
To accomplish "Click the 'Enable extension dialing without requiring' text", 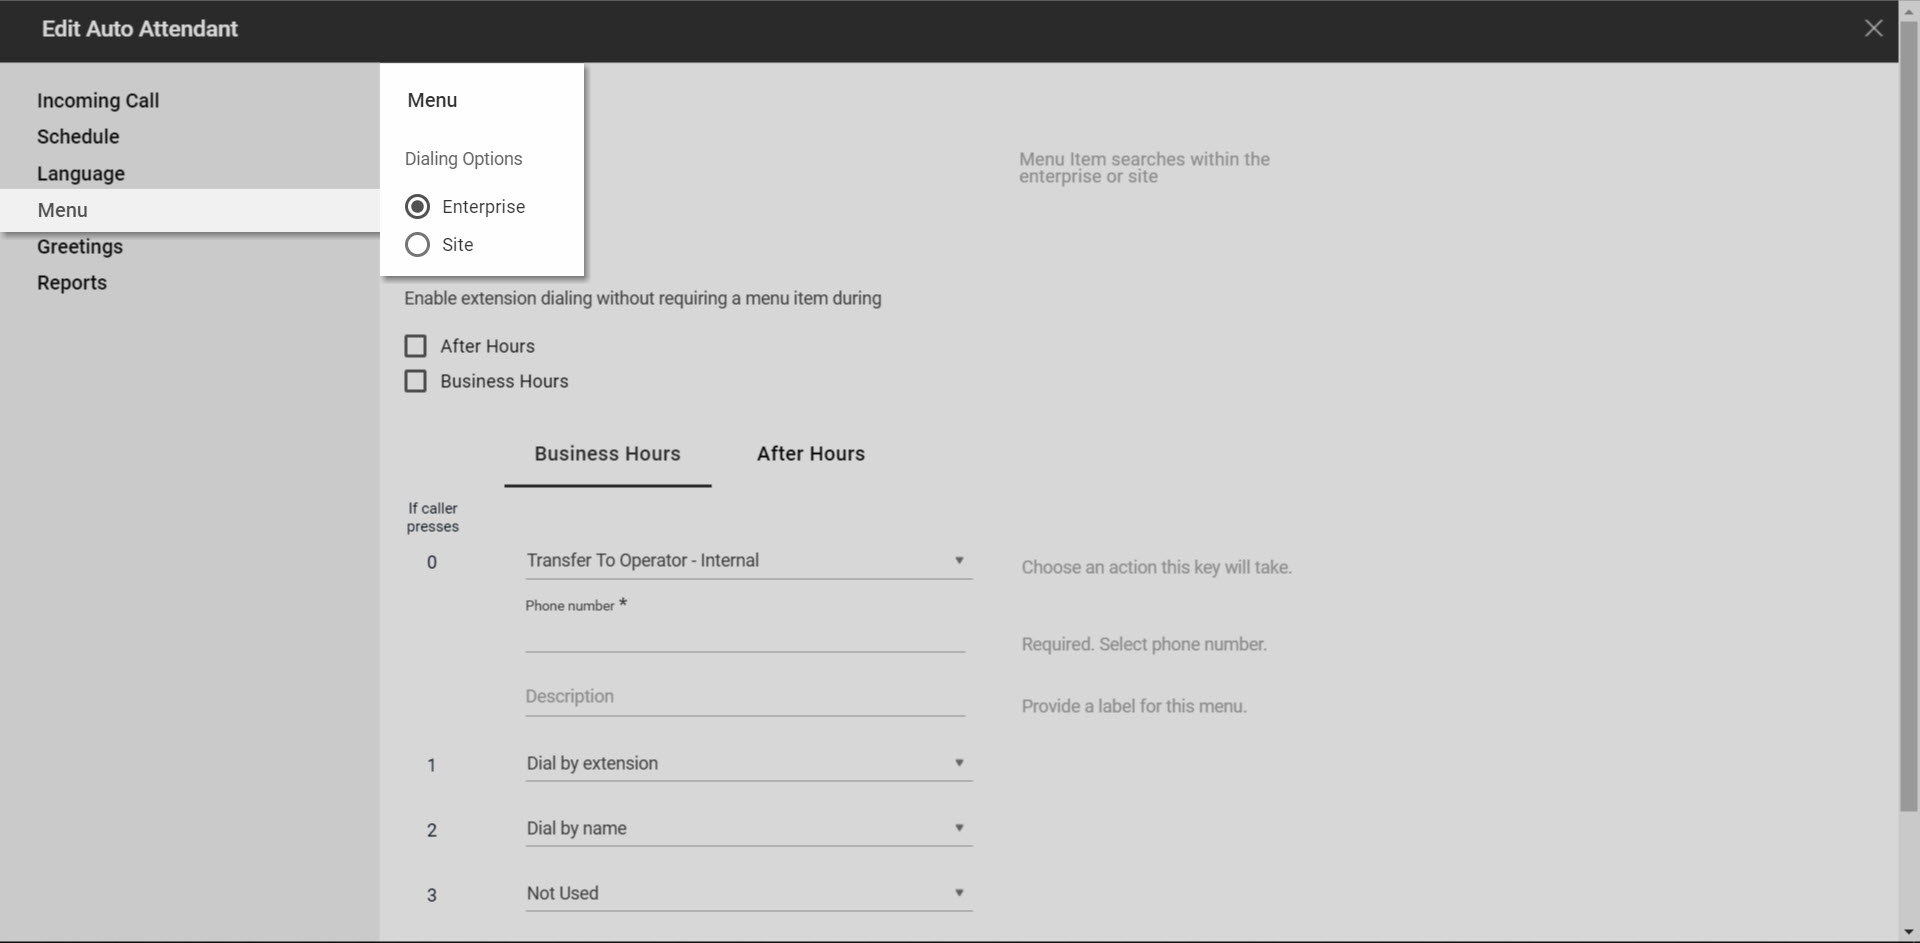I will coord(643,298).
